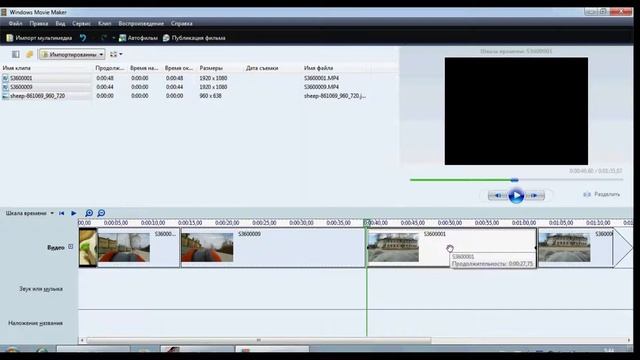Image resolution: width=640 pixels, height=360 pixels.
Task: Click ruler at 0:00:20,00 mark
Action: (x=227, y=223)
